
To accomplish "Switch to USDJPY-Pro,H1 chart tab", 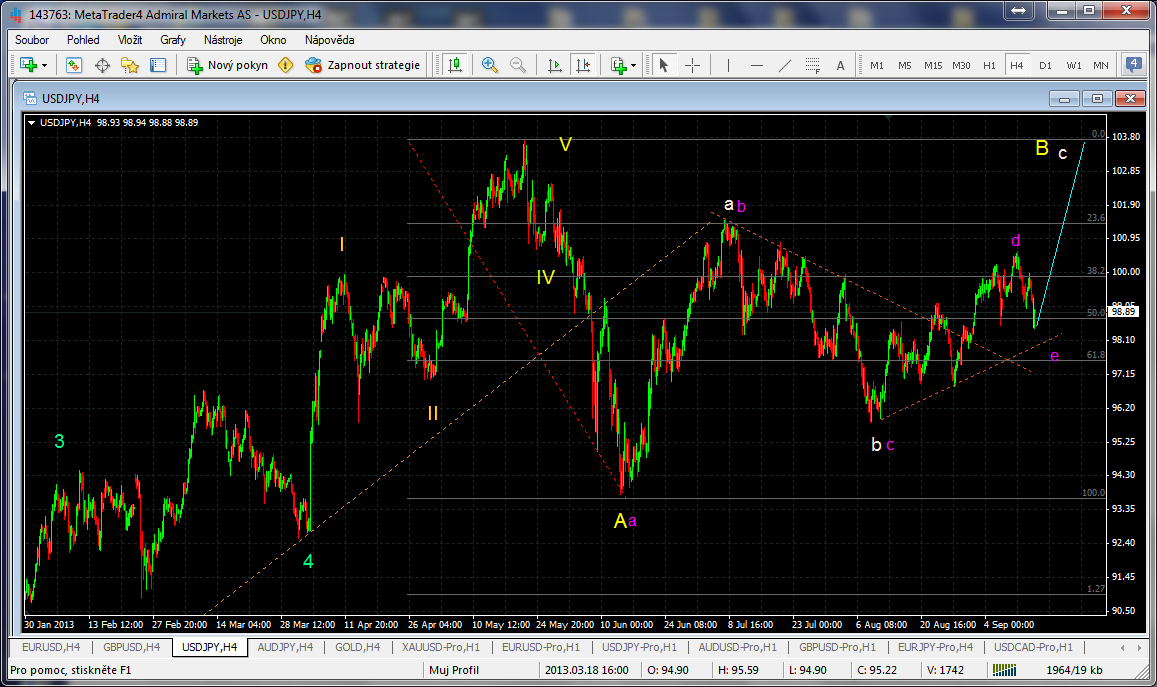I will [x=639, y=647].
